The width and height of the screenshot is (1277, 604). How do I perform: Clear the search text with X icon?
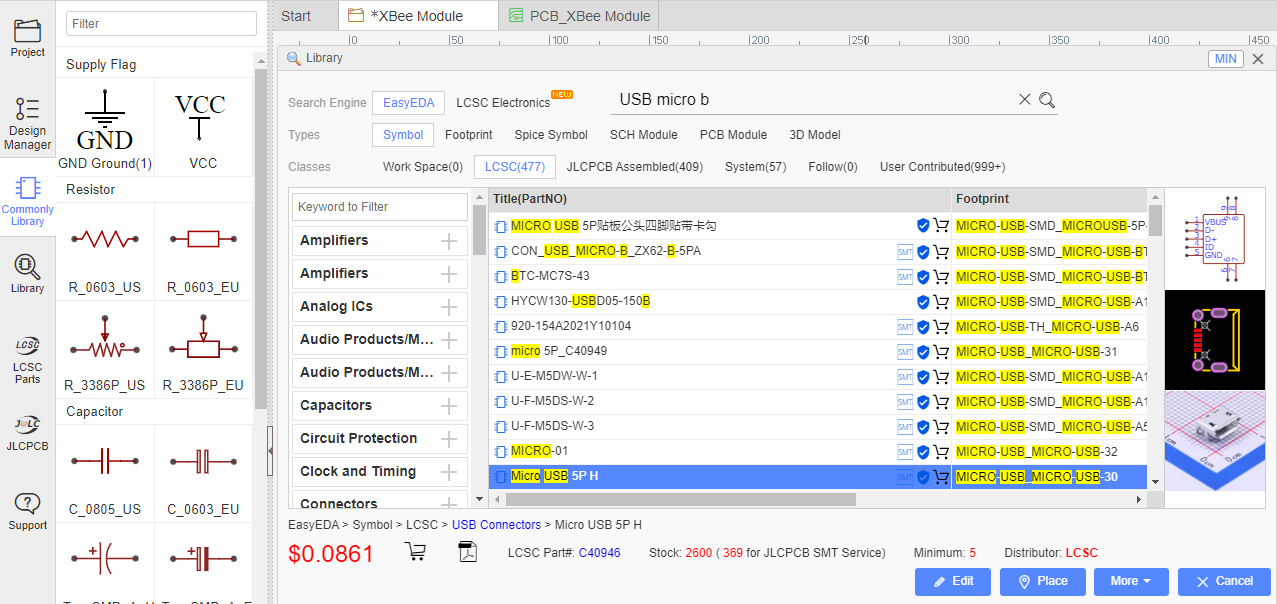pos(1024,100)
